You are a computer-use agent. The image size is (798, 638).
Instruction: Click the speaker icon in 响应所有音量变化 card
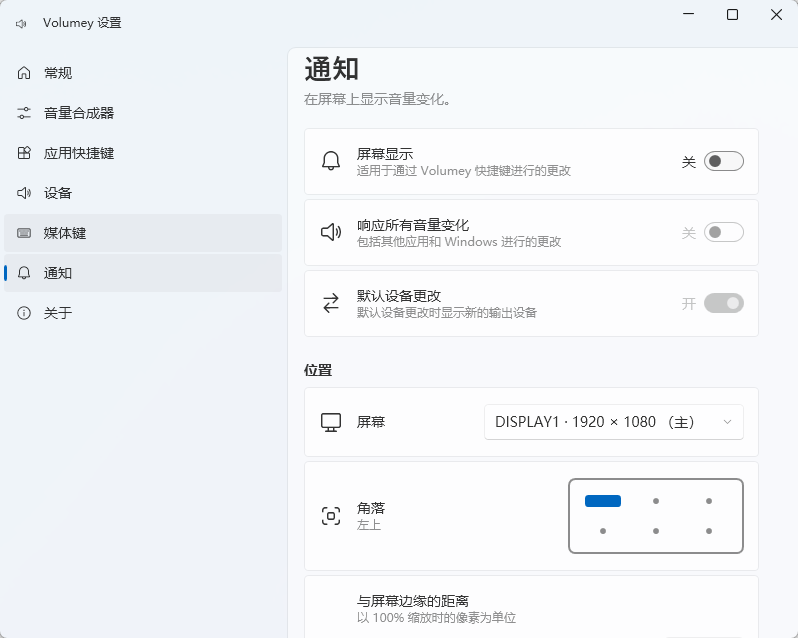(331, 232)
